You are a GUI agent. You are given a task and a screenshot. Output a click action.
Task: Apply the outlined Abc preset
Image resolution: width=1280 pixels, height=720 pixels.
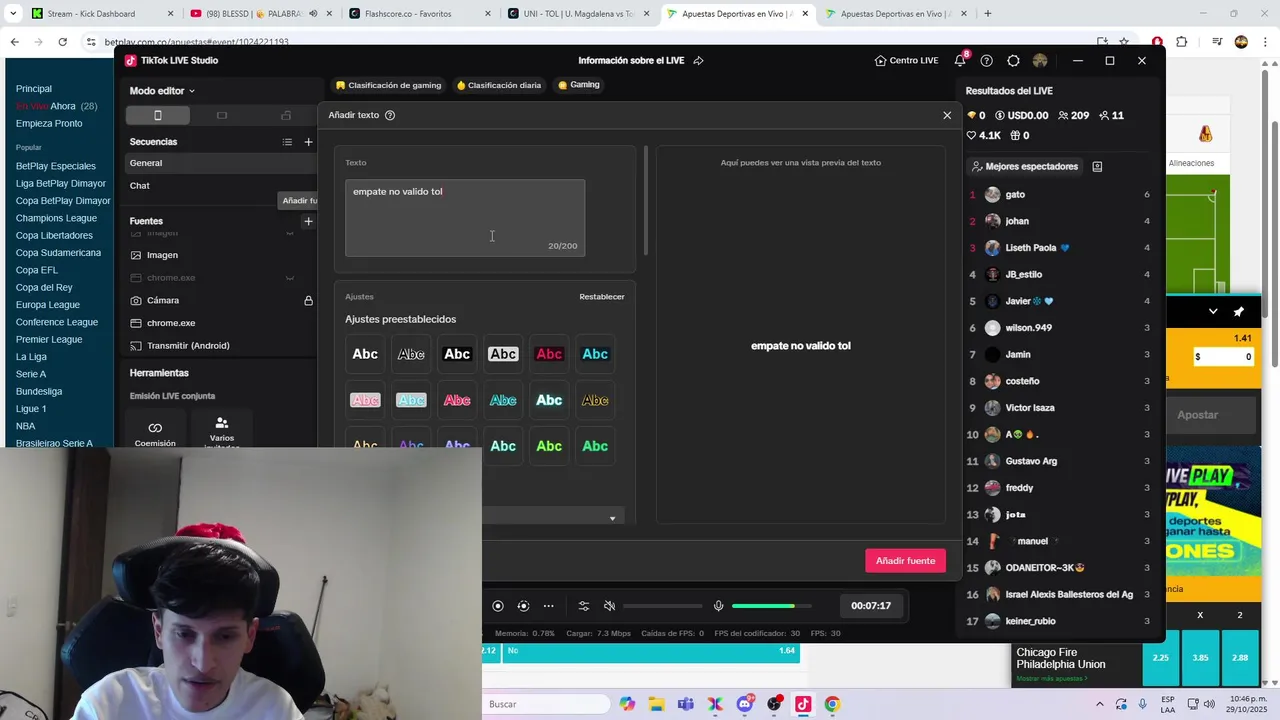coord(411,354)
